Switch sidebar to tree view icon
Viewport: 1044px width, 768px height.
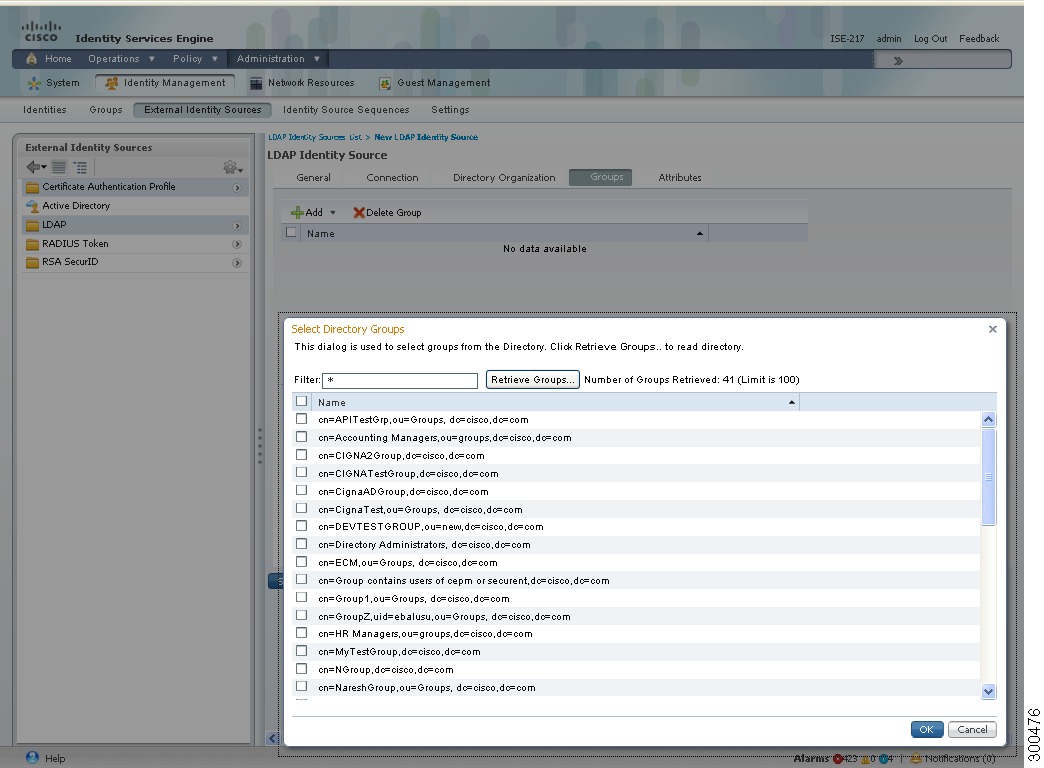pos(81,167)
